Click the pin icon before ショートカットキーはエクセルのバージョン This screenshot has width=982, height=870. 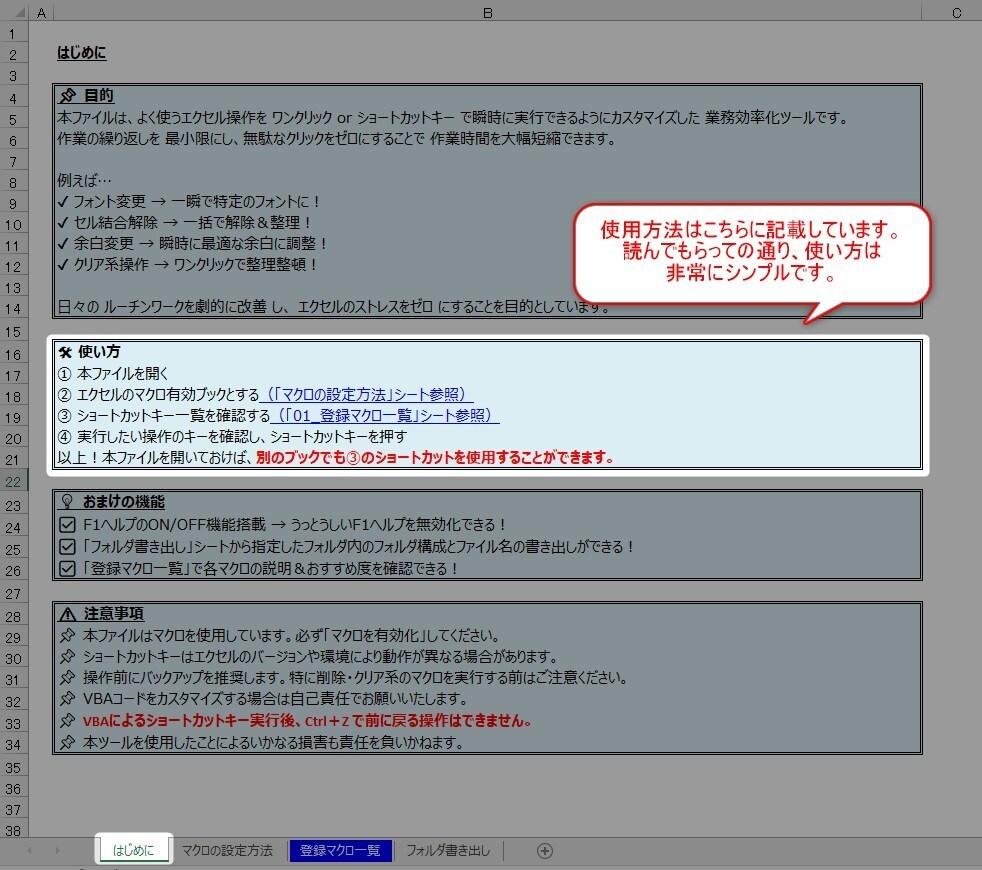[x=67, y=656]
